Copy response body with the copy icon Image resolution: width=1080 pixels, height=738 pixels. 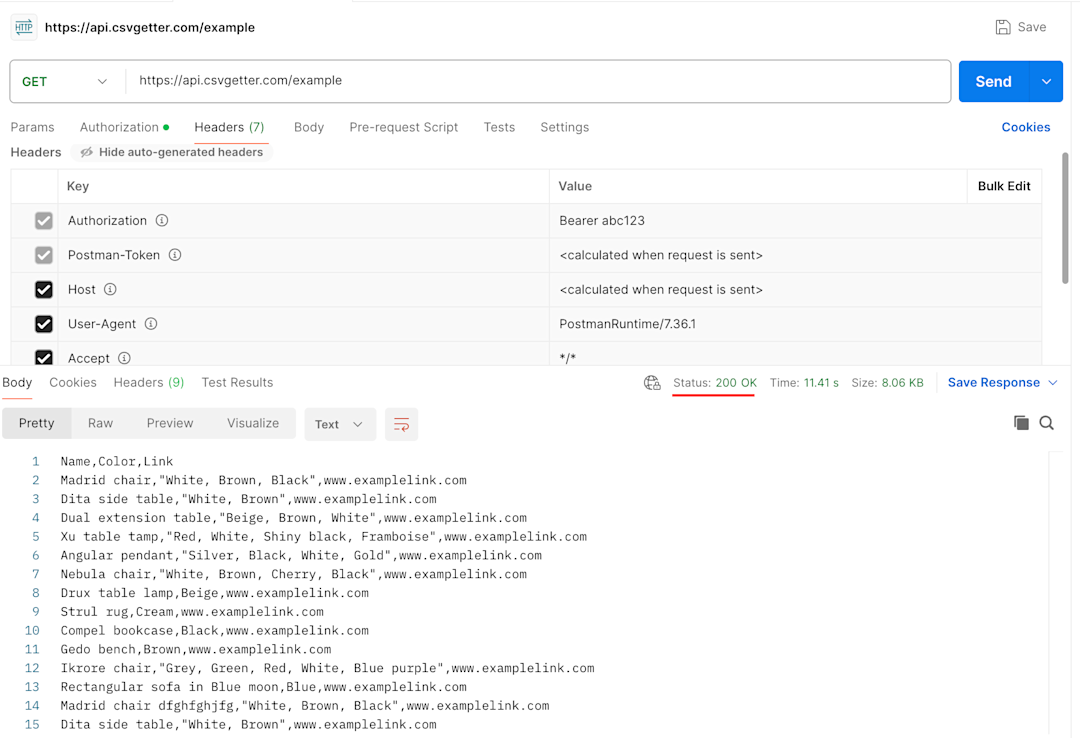[x=1021, y=423]
